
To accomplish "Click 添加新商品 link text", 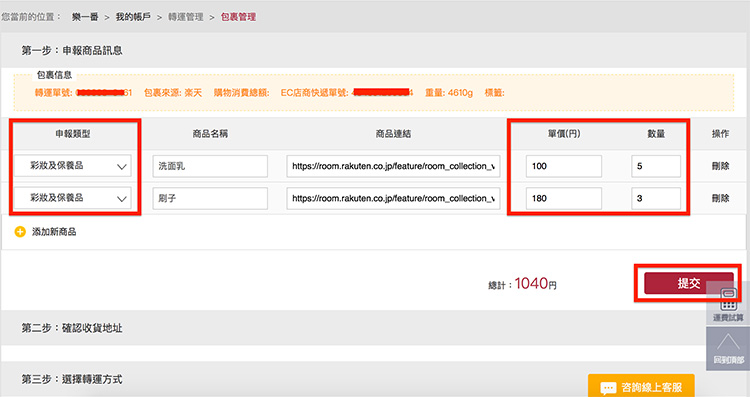I will 54,232.
